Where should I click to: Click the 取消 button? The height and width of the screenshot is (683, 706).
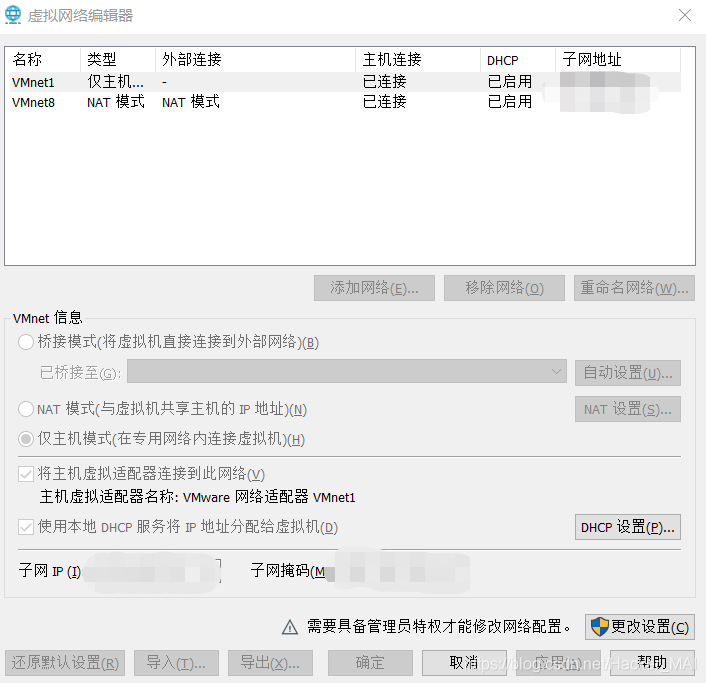[464, 663]
